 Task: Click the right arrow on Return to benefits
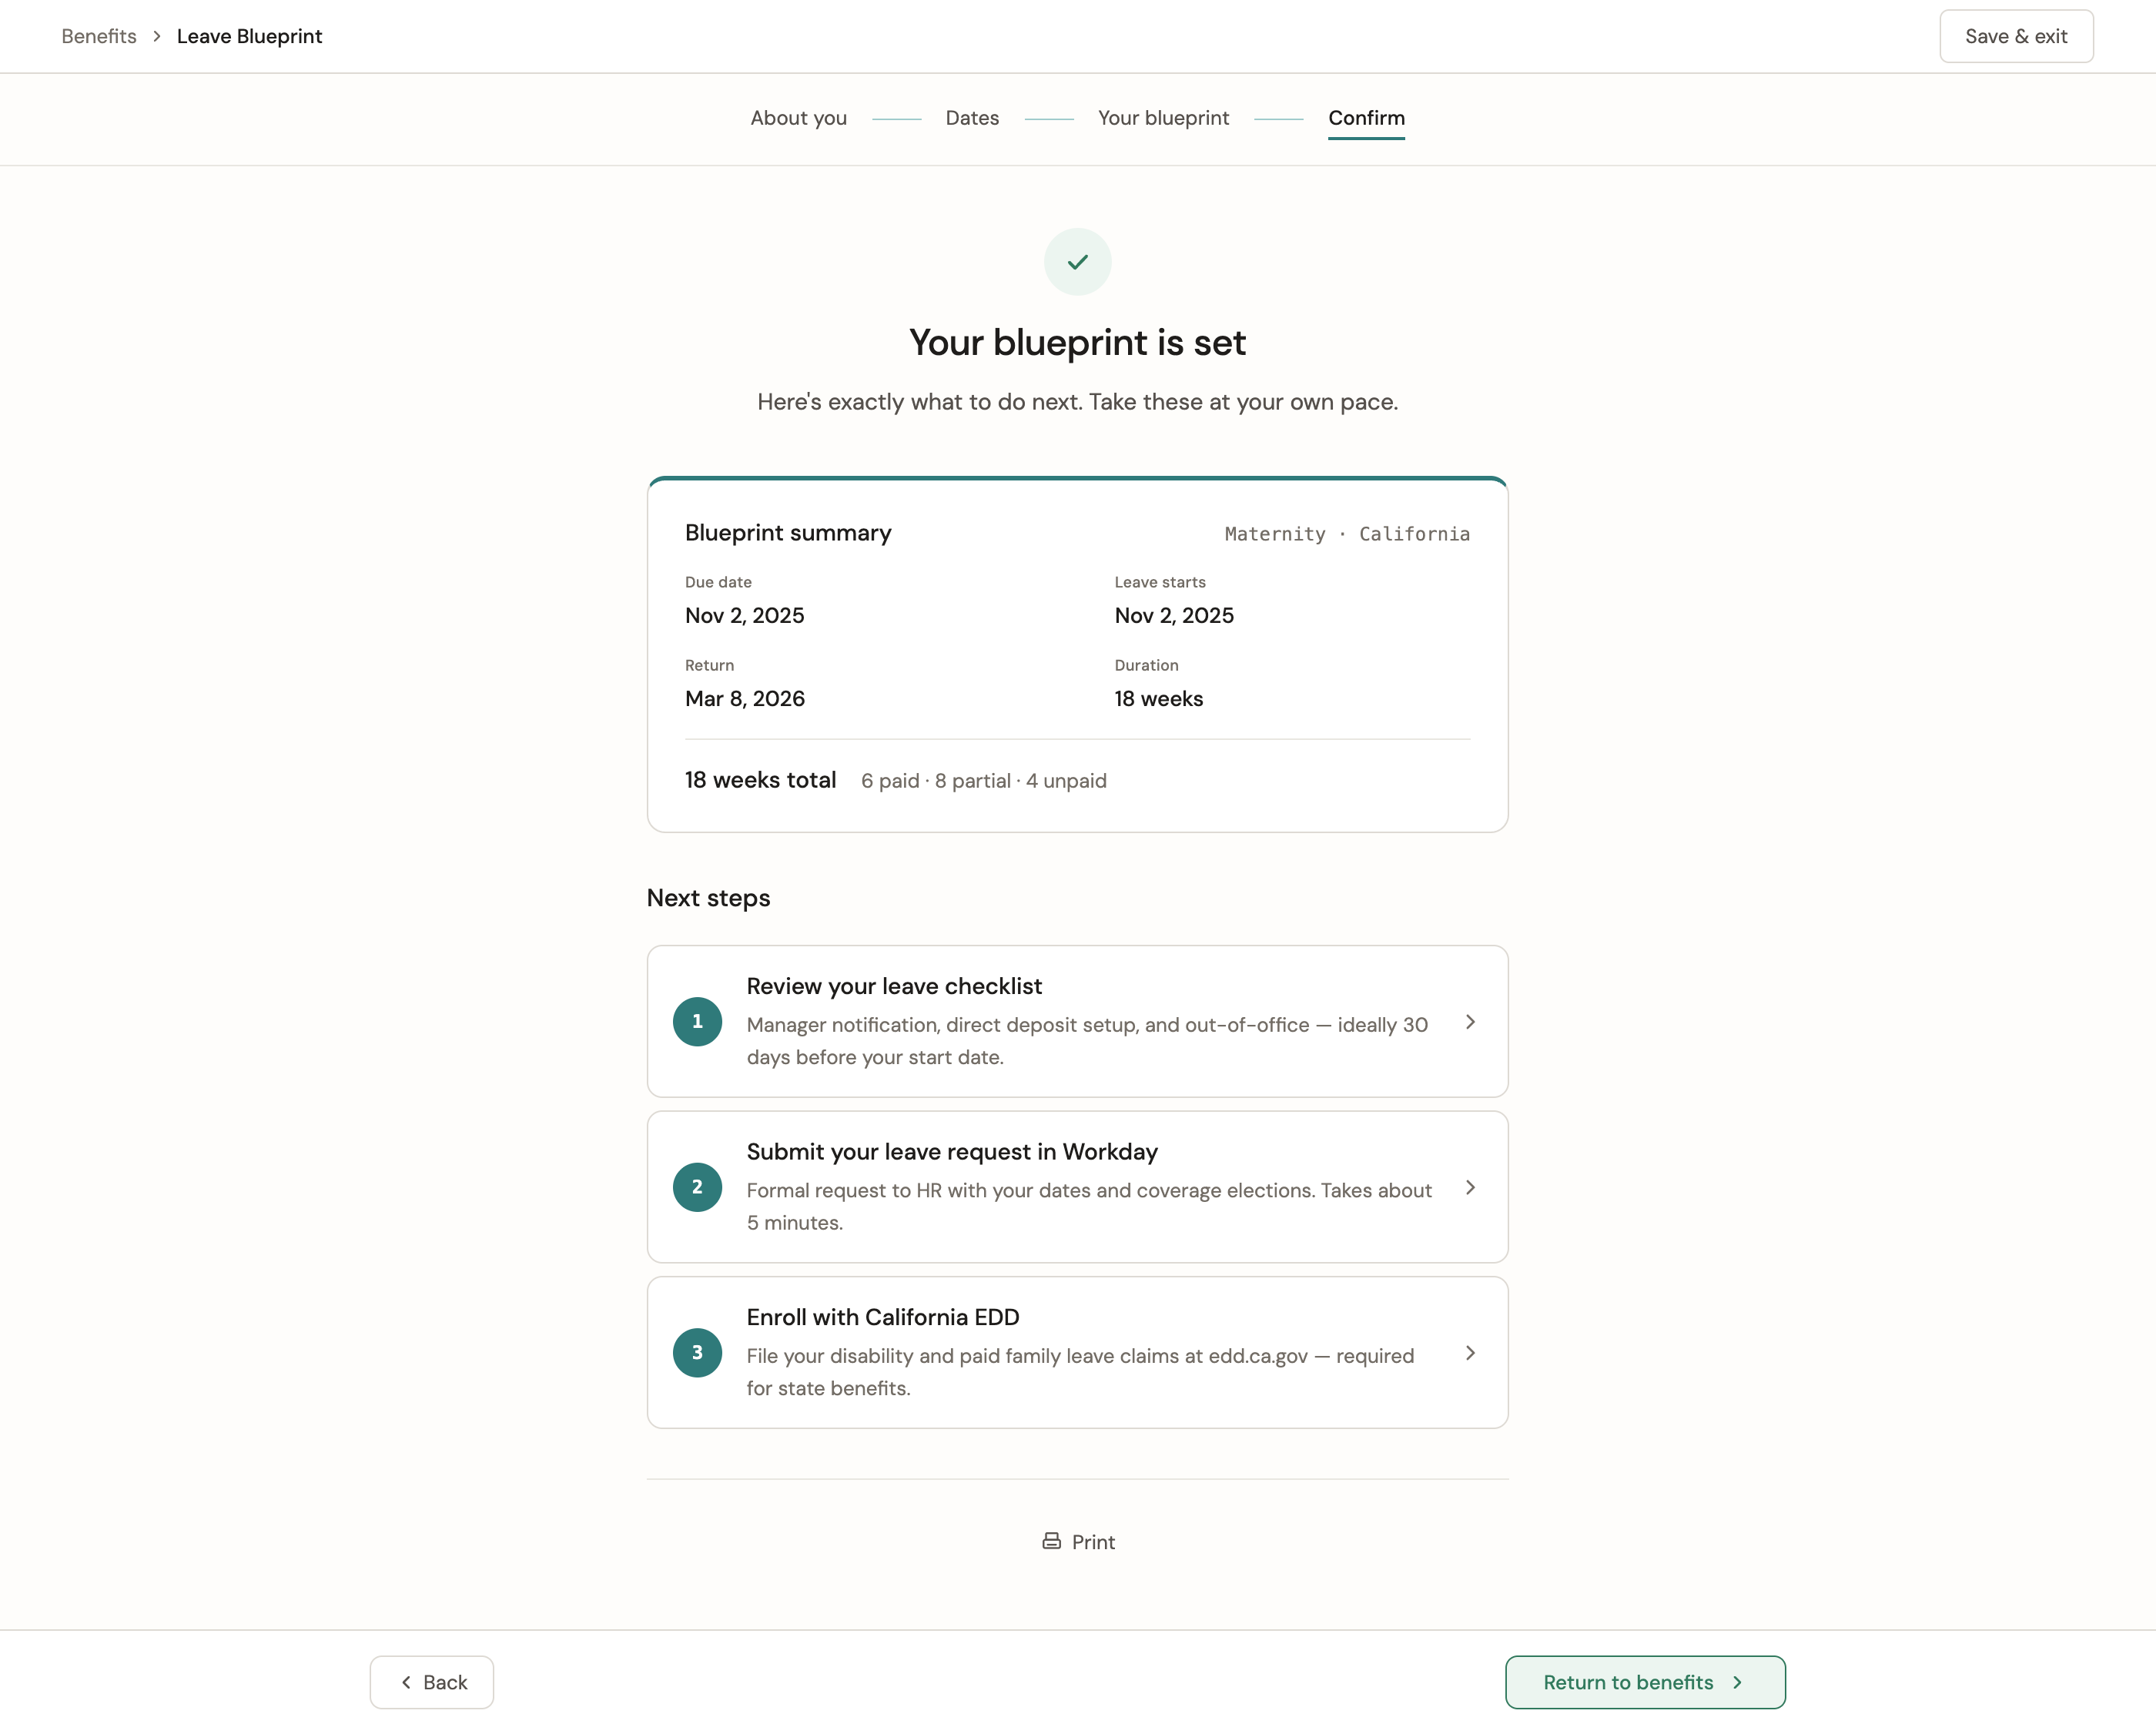tap(1738, 1682)
